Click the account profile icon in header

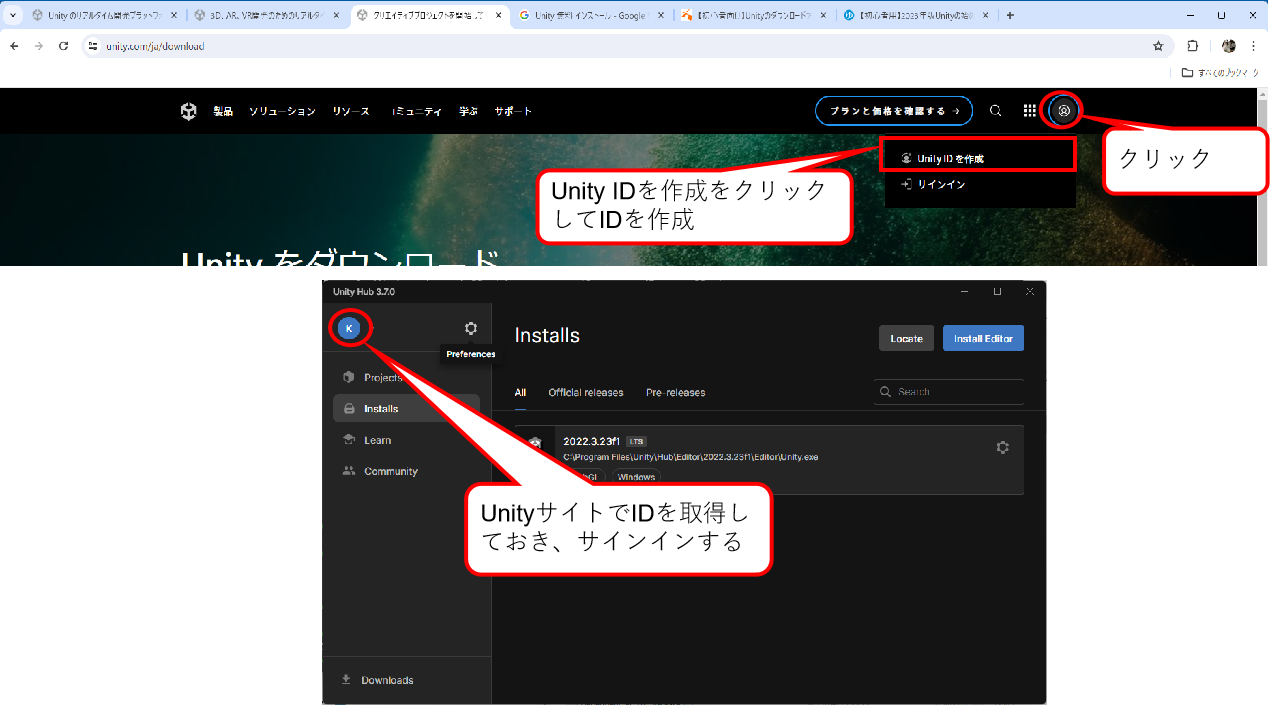click(1064, 111)
